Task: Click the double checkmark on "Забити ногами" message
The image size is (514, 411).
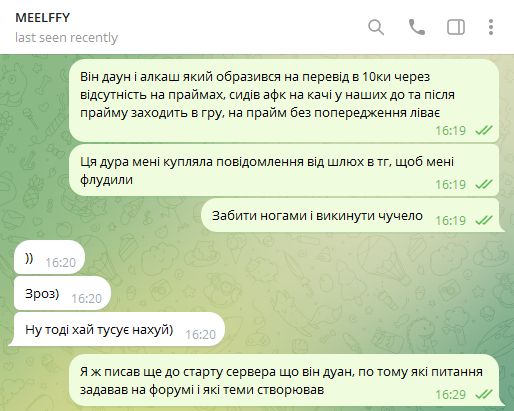Action: click(x=484, y=220)
